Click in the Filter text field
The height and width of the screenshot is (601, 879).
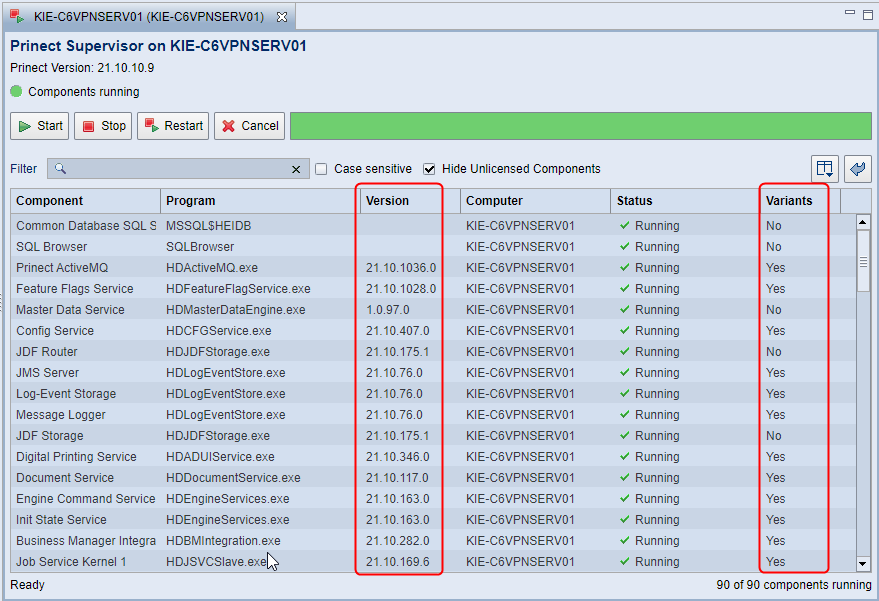[x=178, y=169]
